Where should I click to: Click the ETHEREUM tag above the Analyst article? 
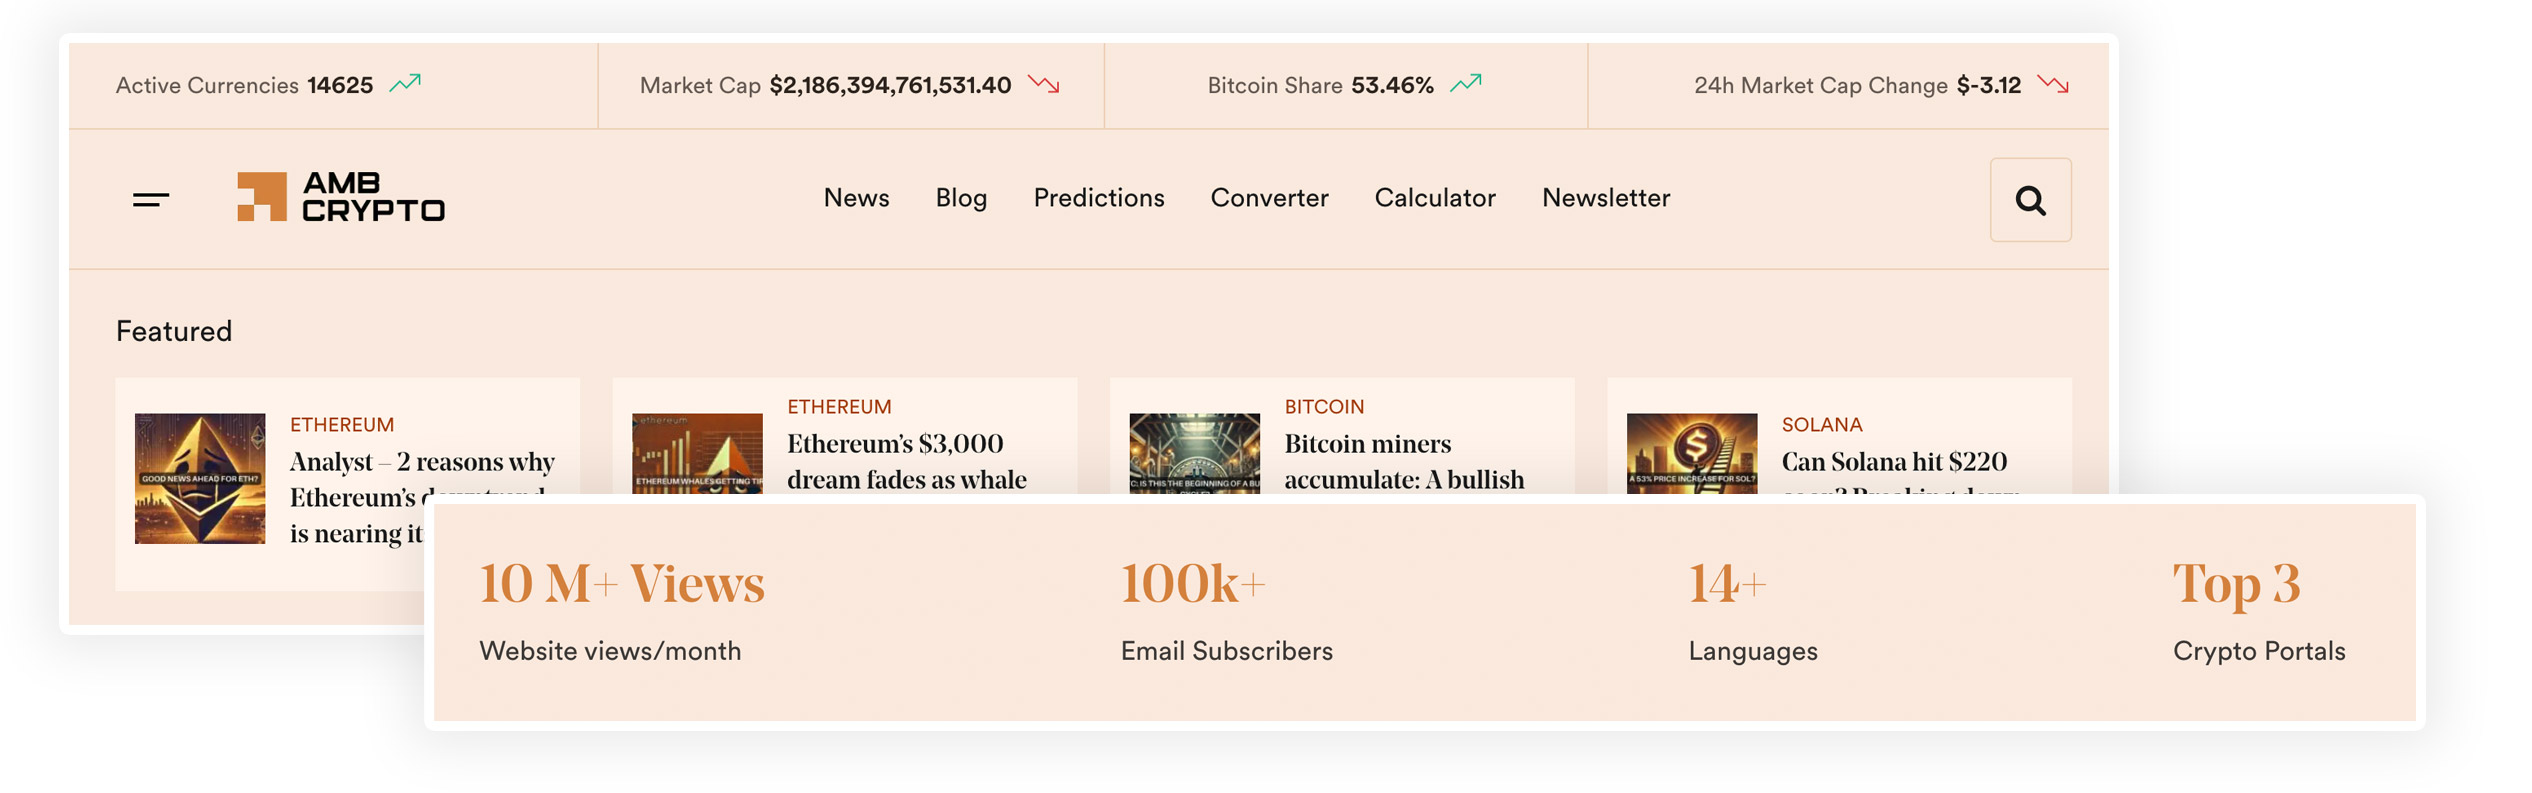342,425
